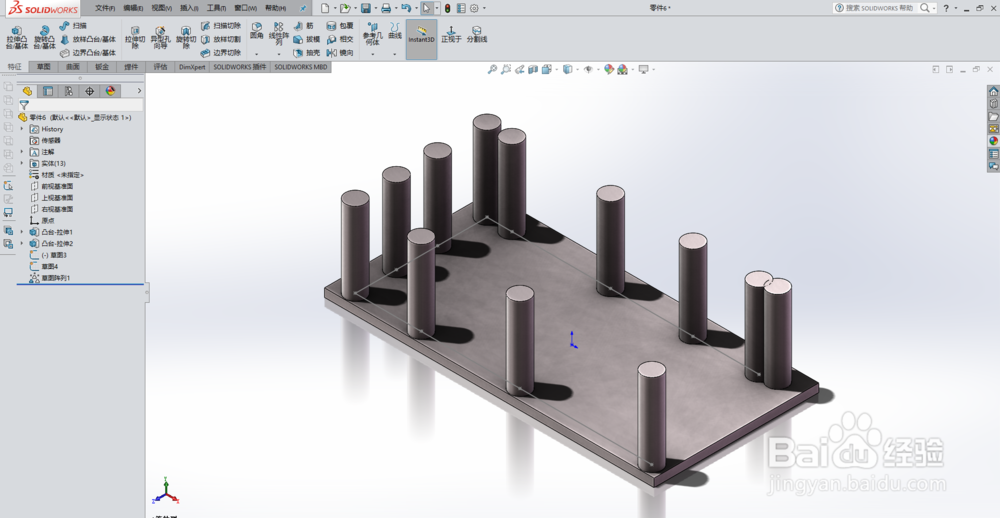Click the 包覆 wrap tool
Viewport: 1000px width, 518px height.
[x=340, y=26]
